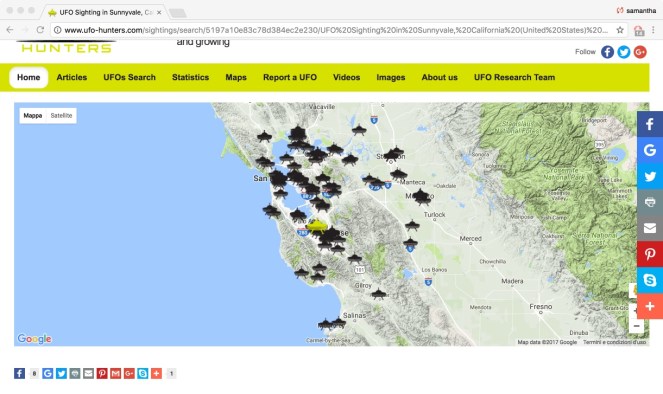Open the Maps menu item
Screen dimensions: 663x394
pos(236,77)
